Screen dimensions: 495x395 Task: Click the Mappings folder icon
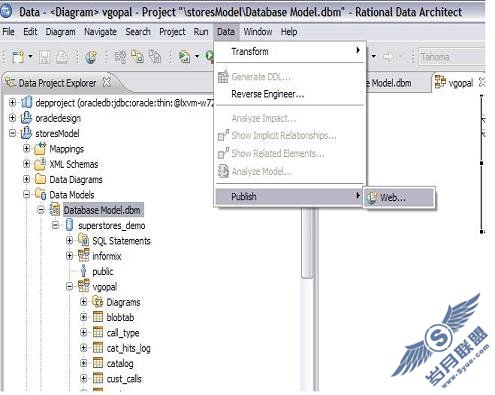(x=40, y=148)
